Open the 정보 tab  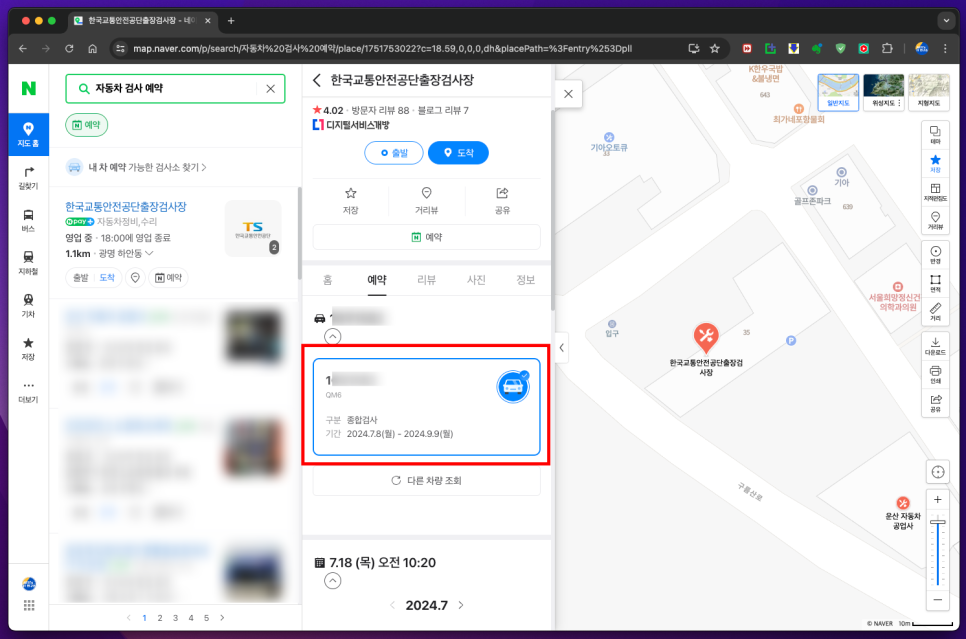[526, 280]
